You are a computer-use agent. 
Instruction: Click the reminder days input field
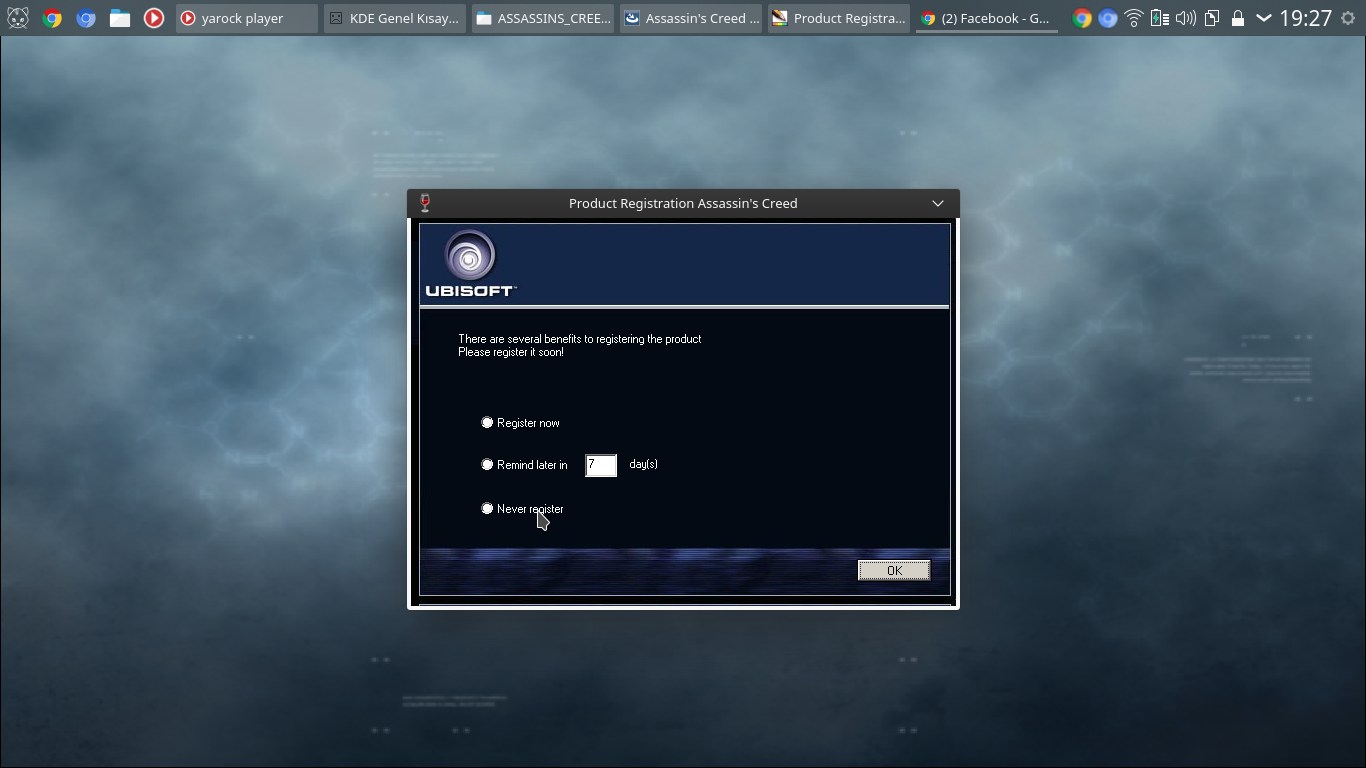click(x=600, y=465)
